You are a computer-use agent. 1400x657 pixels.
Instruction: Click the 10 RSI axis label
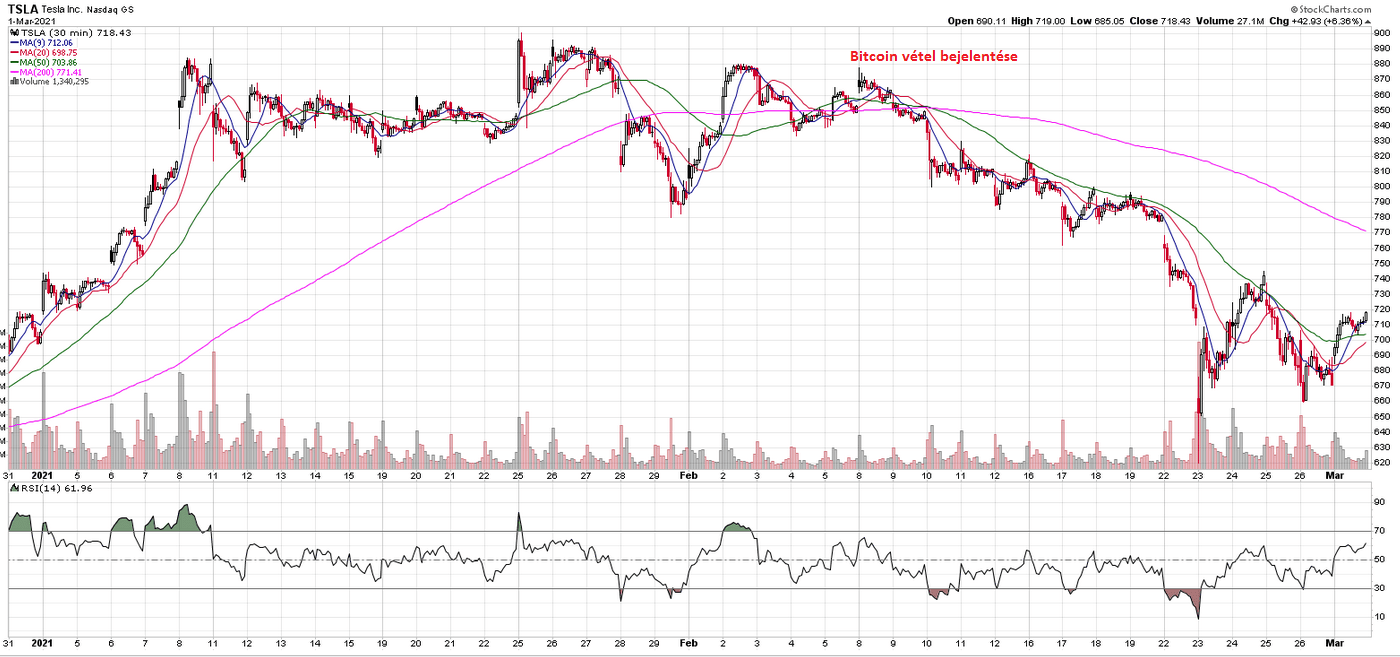click(x=1380, y=618)
